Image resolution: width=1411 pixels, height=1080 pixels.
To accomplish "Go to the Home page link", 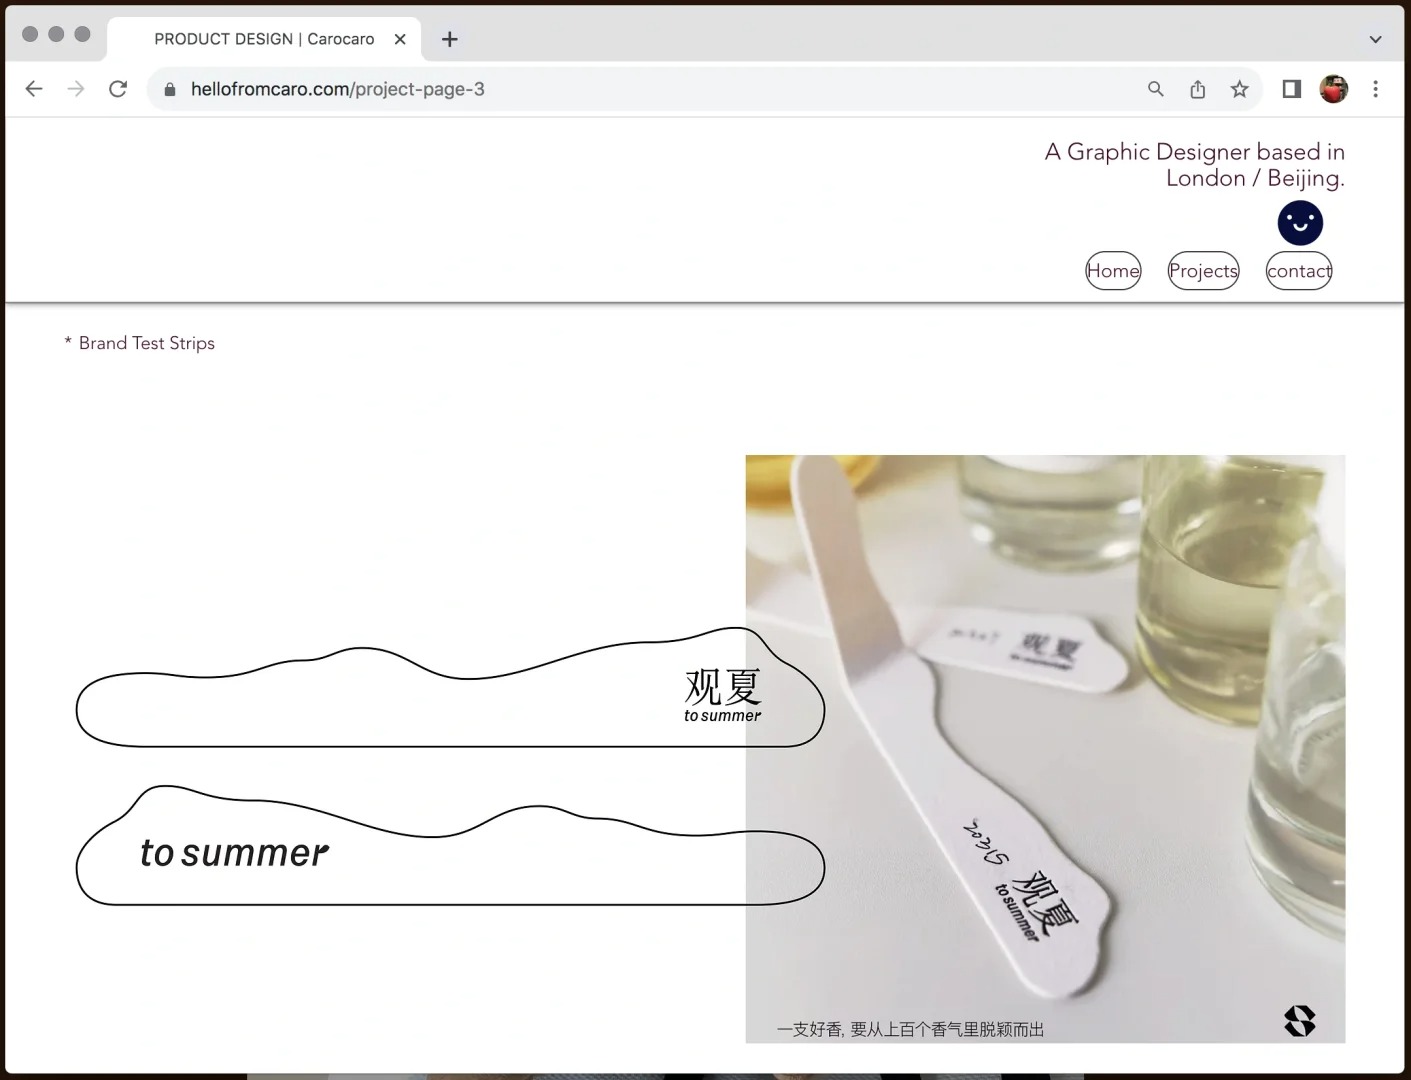I will (x=1113, y=271).
